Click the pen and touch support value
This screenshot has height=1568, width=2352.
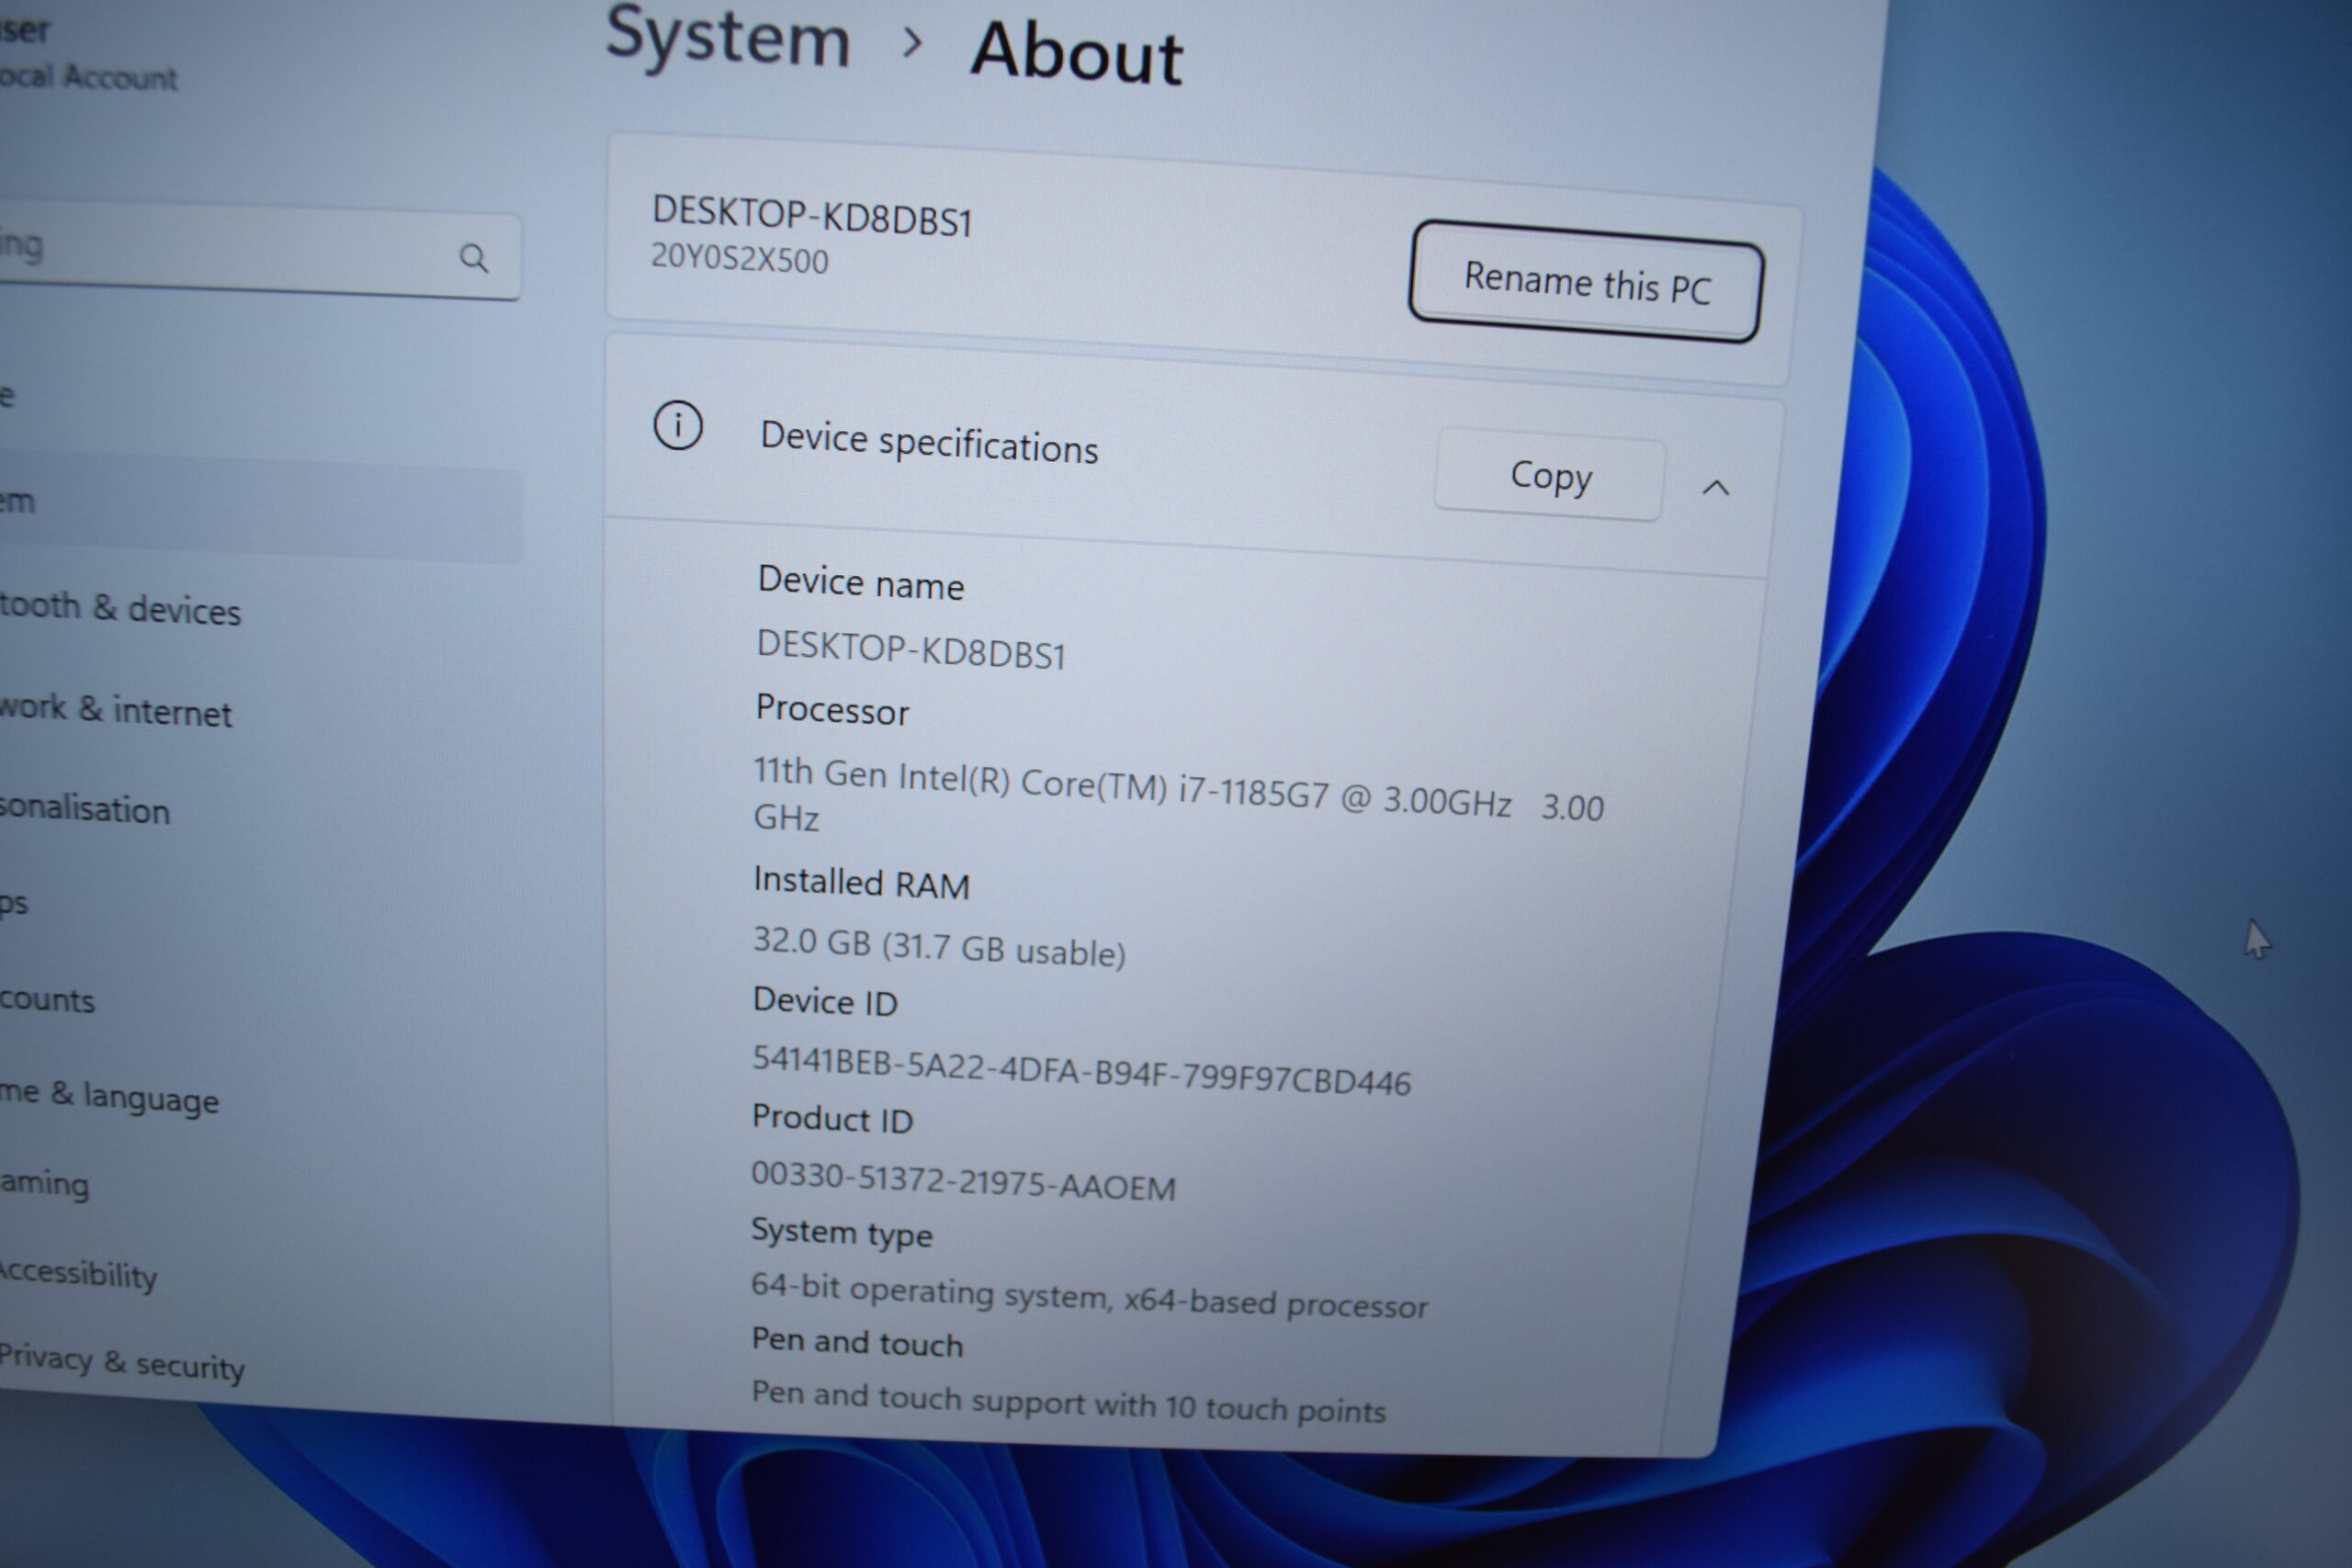tap(1068, 1401)
